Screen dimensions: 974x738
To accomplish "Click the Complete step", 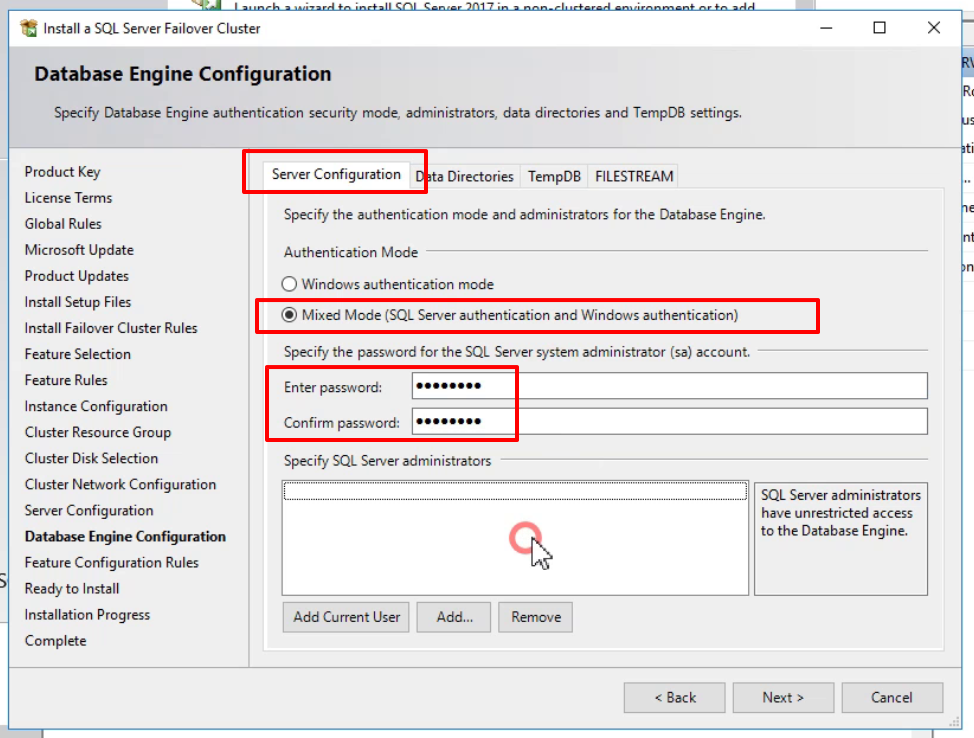I will point(55,641).
